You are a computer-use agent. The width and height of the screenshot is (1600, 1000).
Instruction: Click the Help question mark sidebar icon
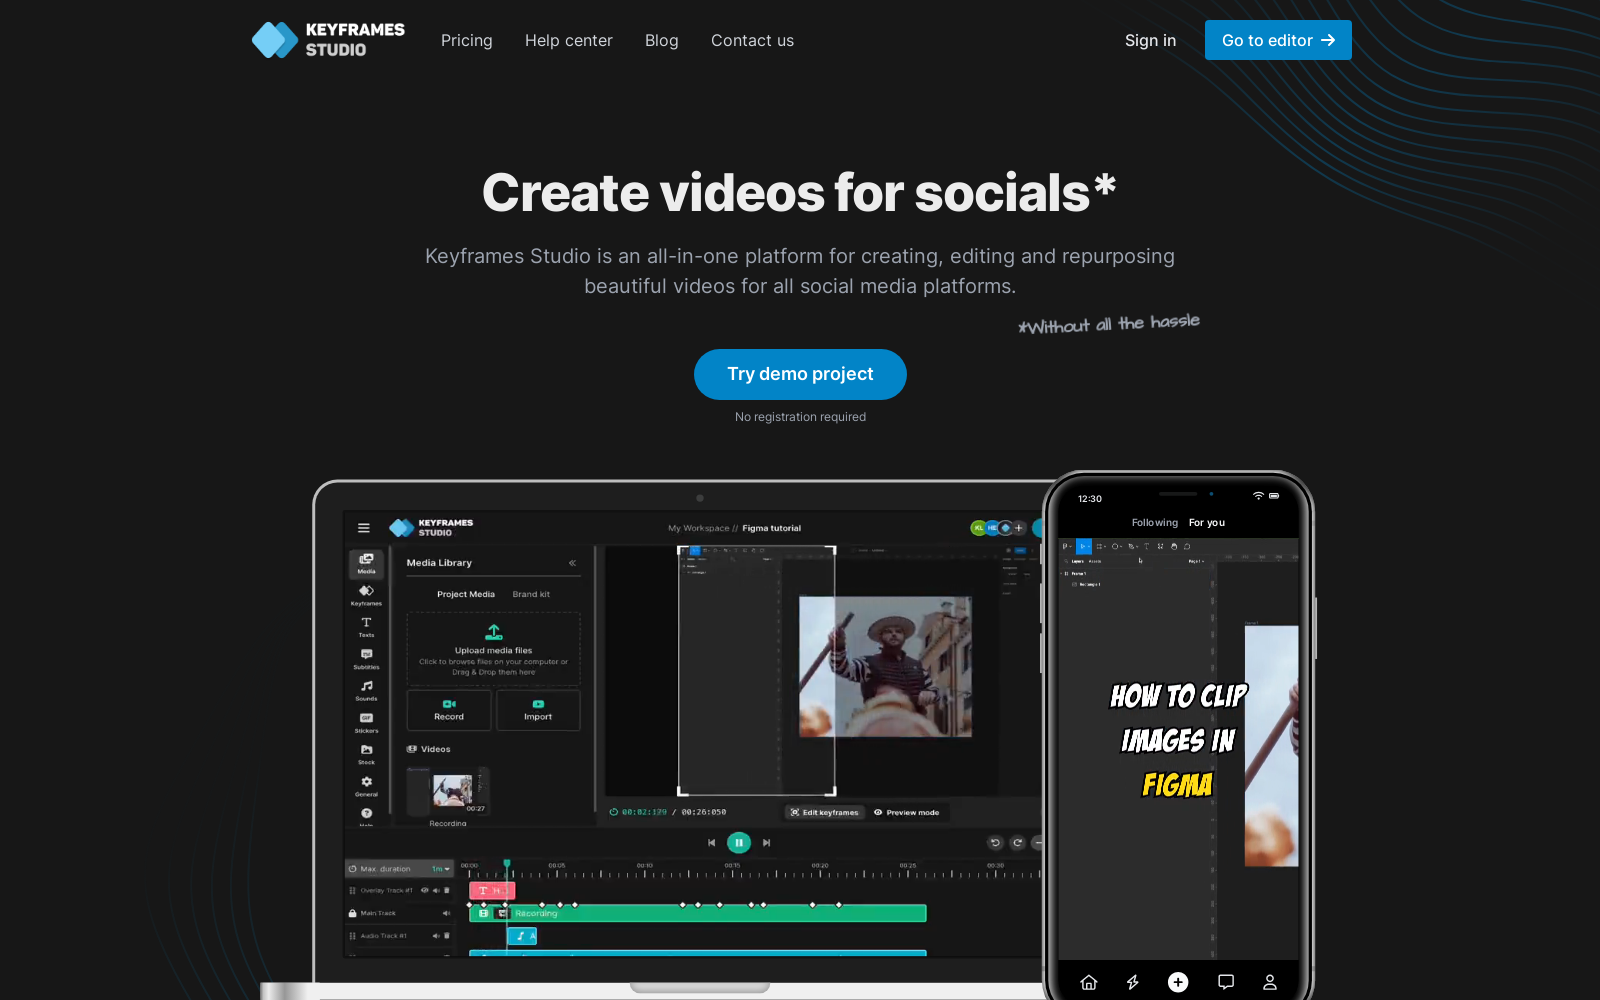(x=366, y=814)
